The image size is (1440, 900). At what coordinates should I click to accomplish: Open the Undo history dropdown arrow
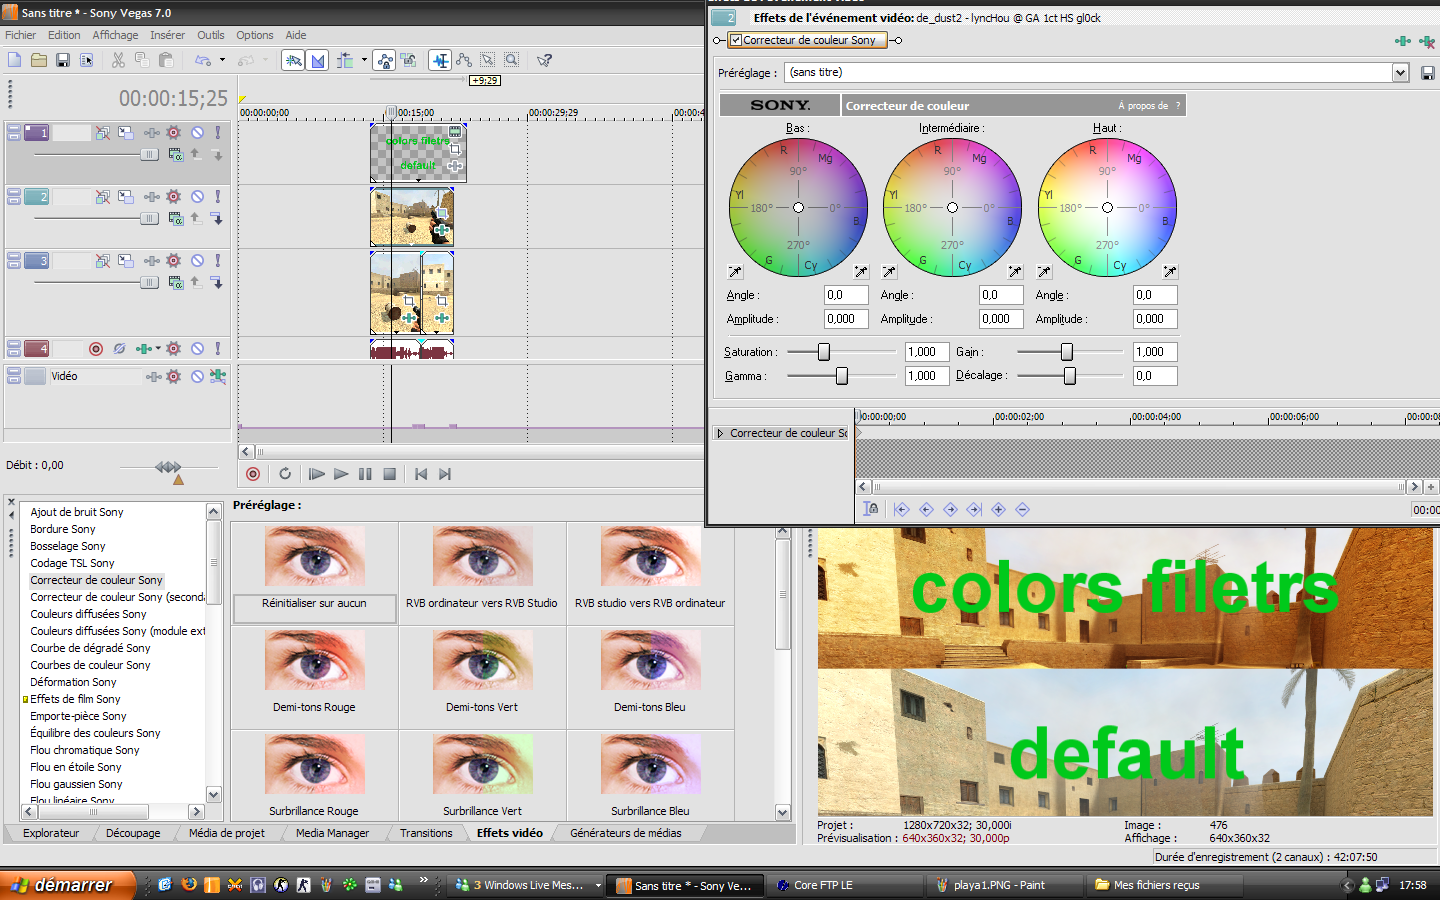(x=222, y=60)
